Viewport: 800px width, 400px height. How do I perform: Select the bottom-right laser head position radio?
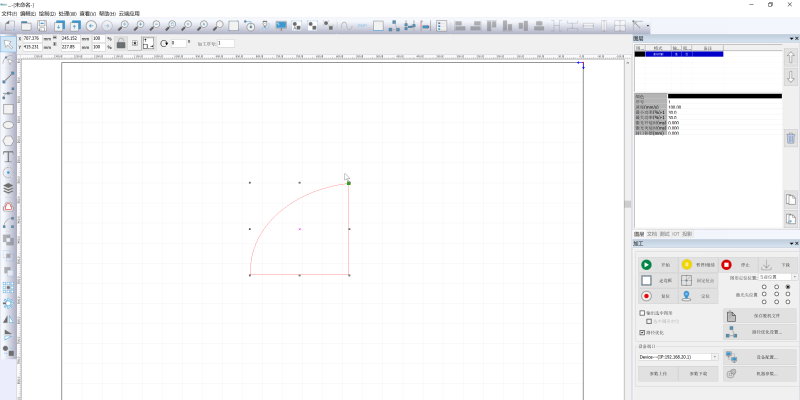788,302
